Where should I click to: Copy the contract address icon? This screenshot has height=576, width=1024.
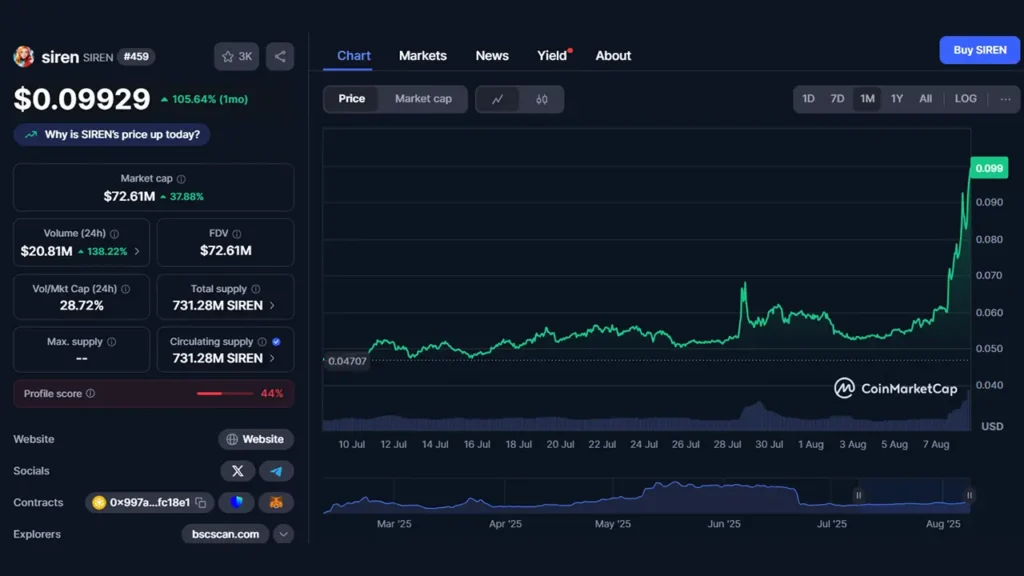tap(201, 503)
